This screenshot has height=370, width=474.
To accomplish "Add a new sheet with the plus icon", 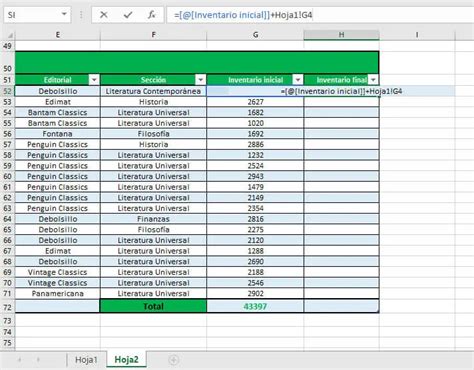I will click(173, 360).
